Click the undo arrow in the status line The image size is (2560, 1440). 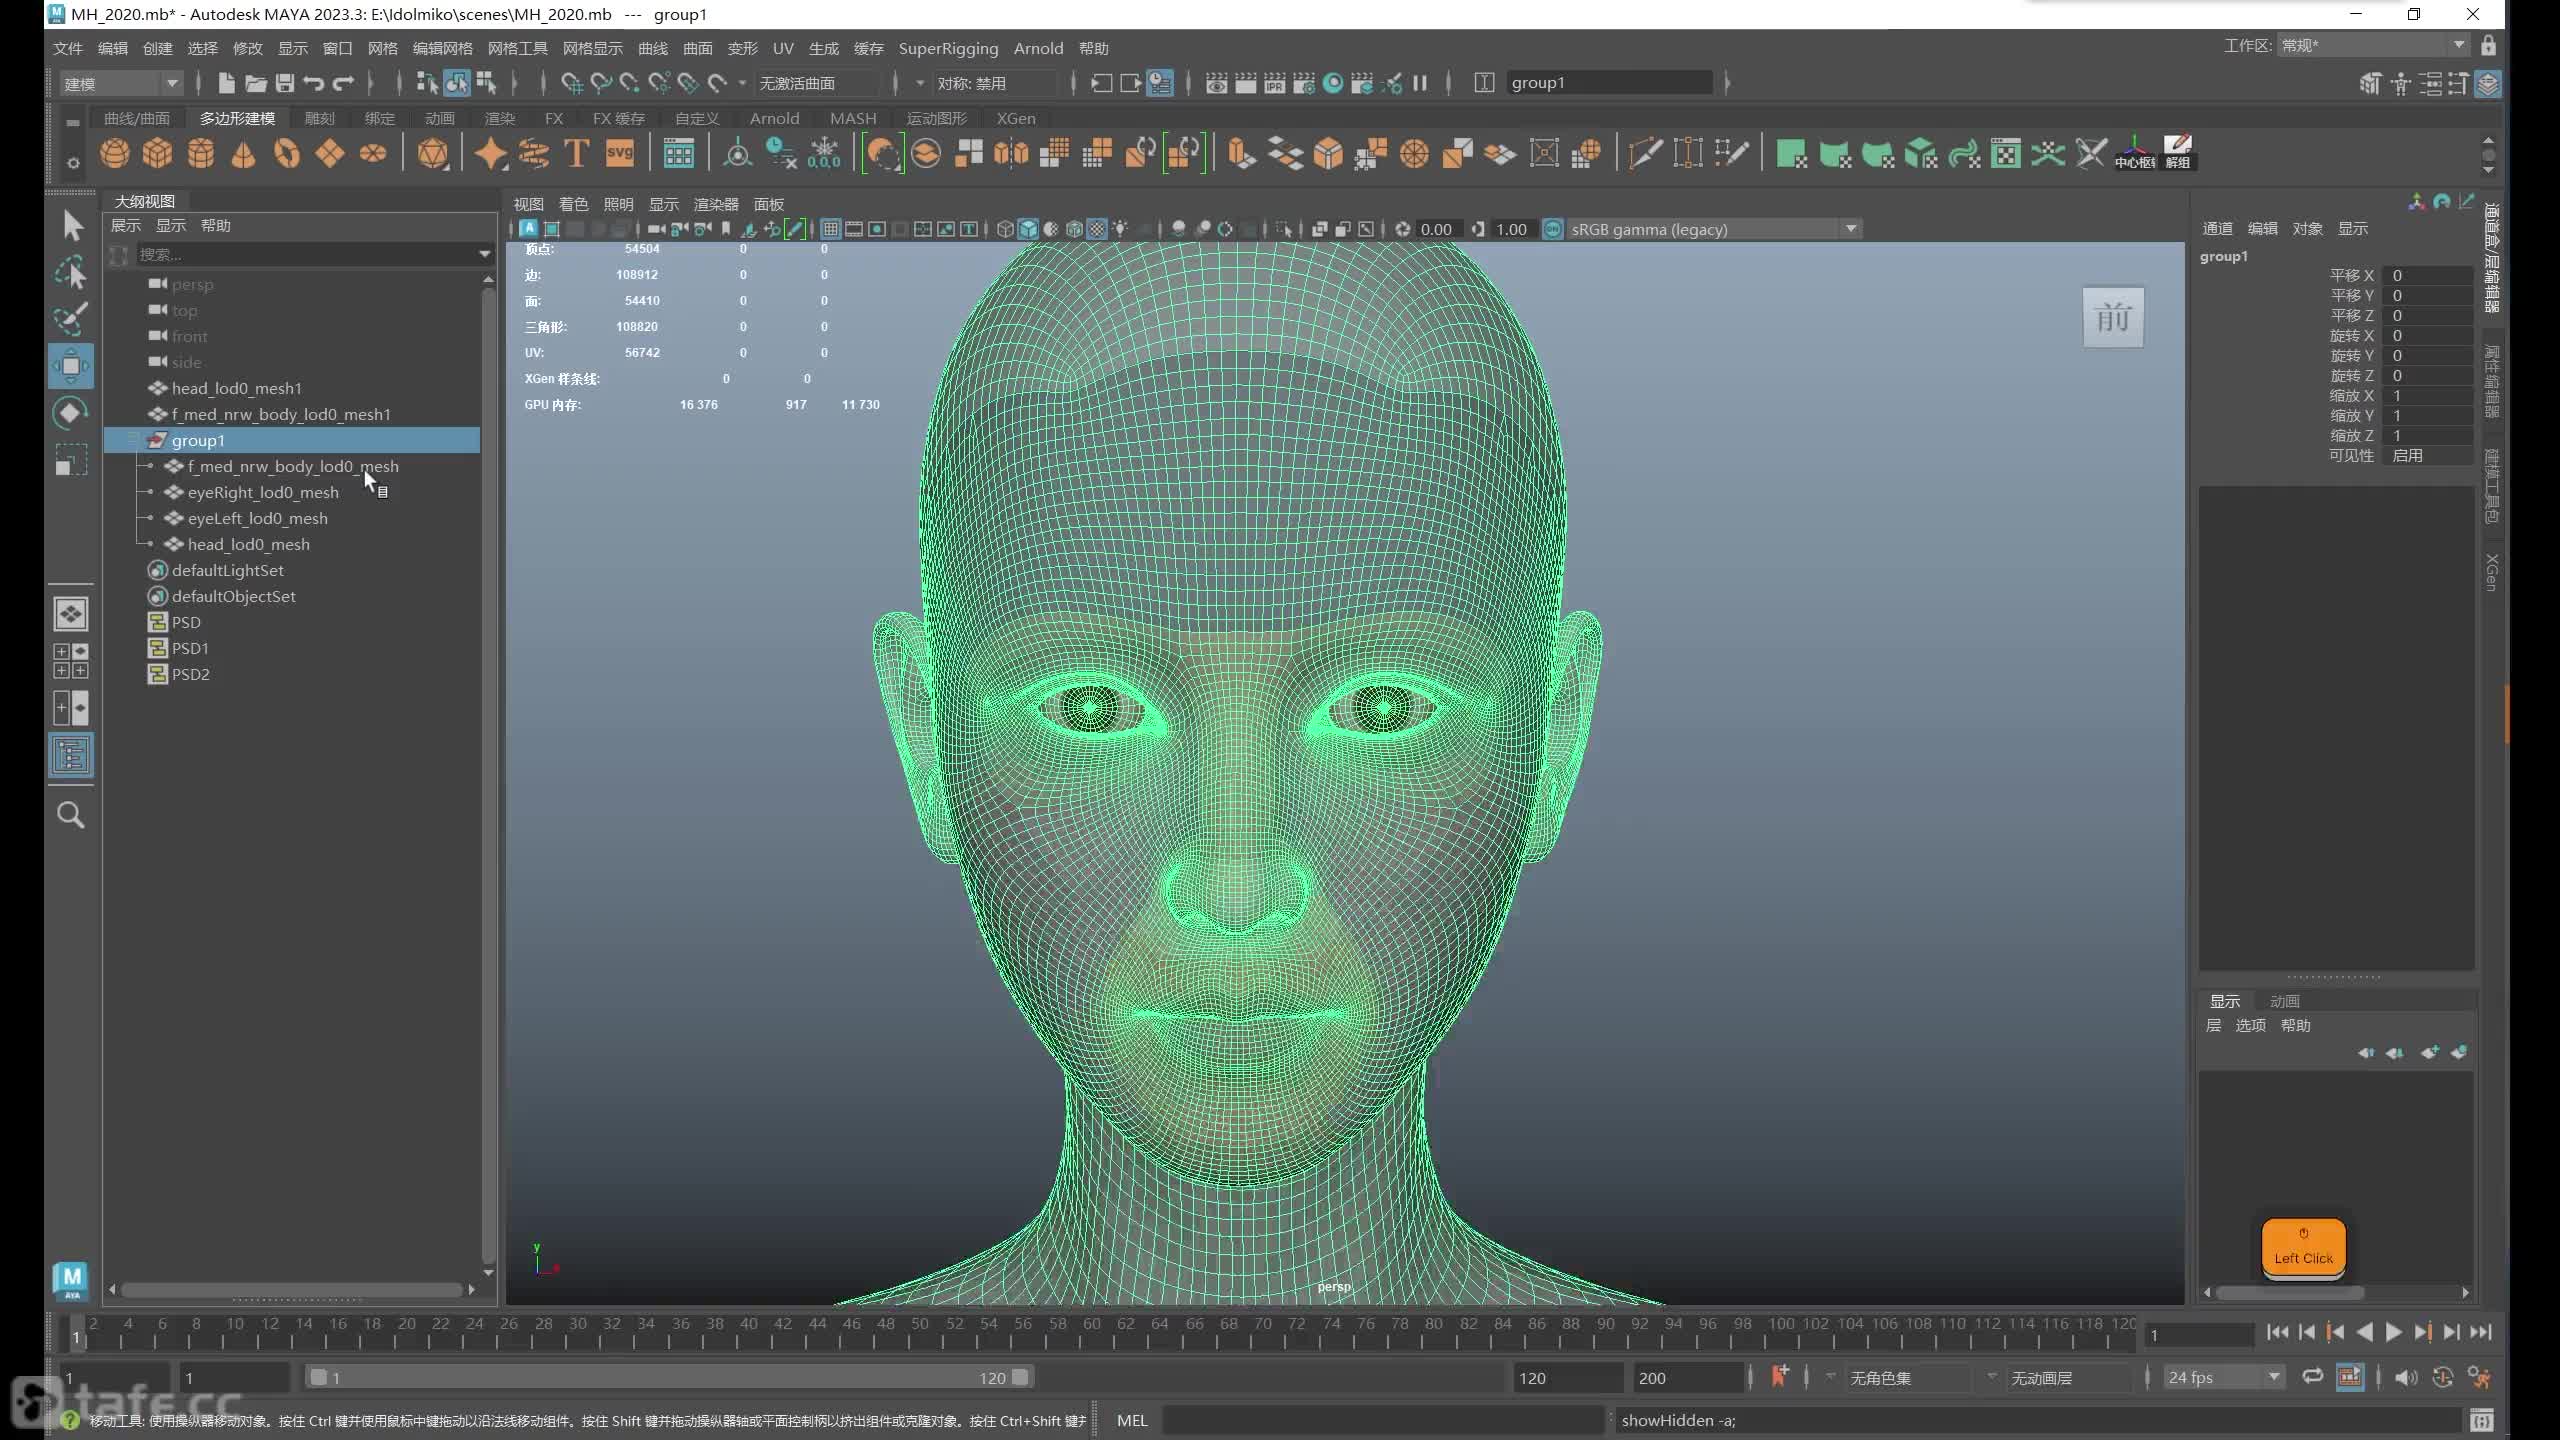point(314,83)
